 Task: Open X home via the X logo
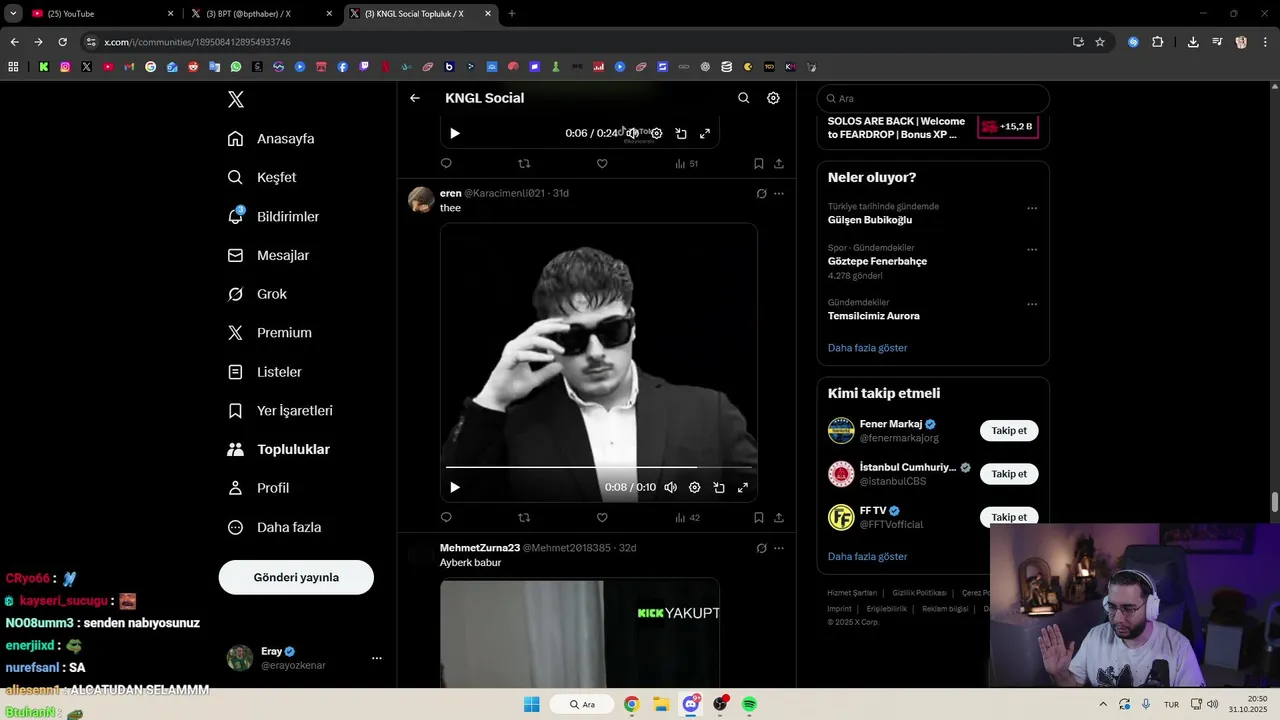(236, 99)
